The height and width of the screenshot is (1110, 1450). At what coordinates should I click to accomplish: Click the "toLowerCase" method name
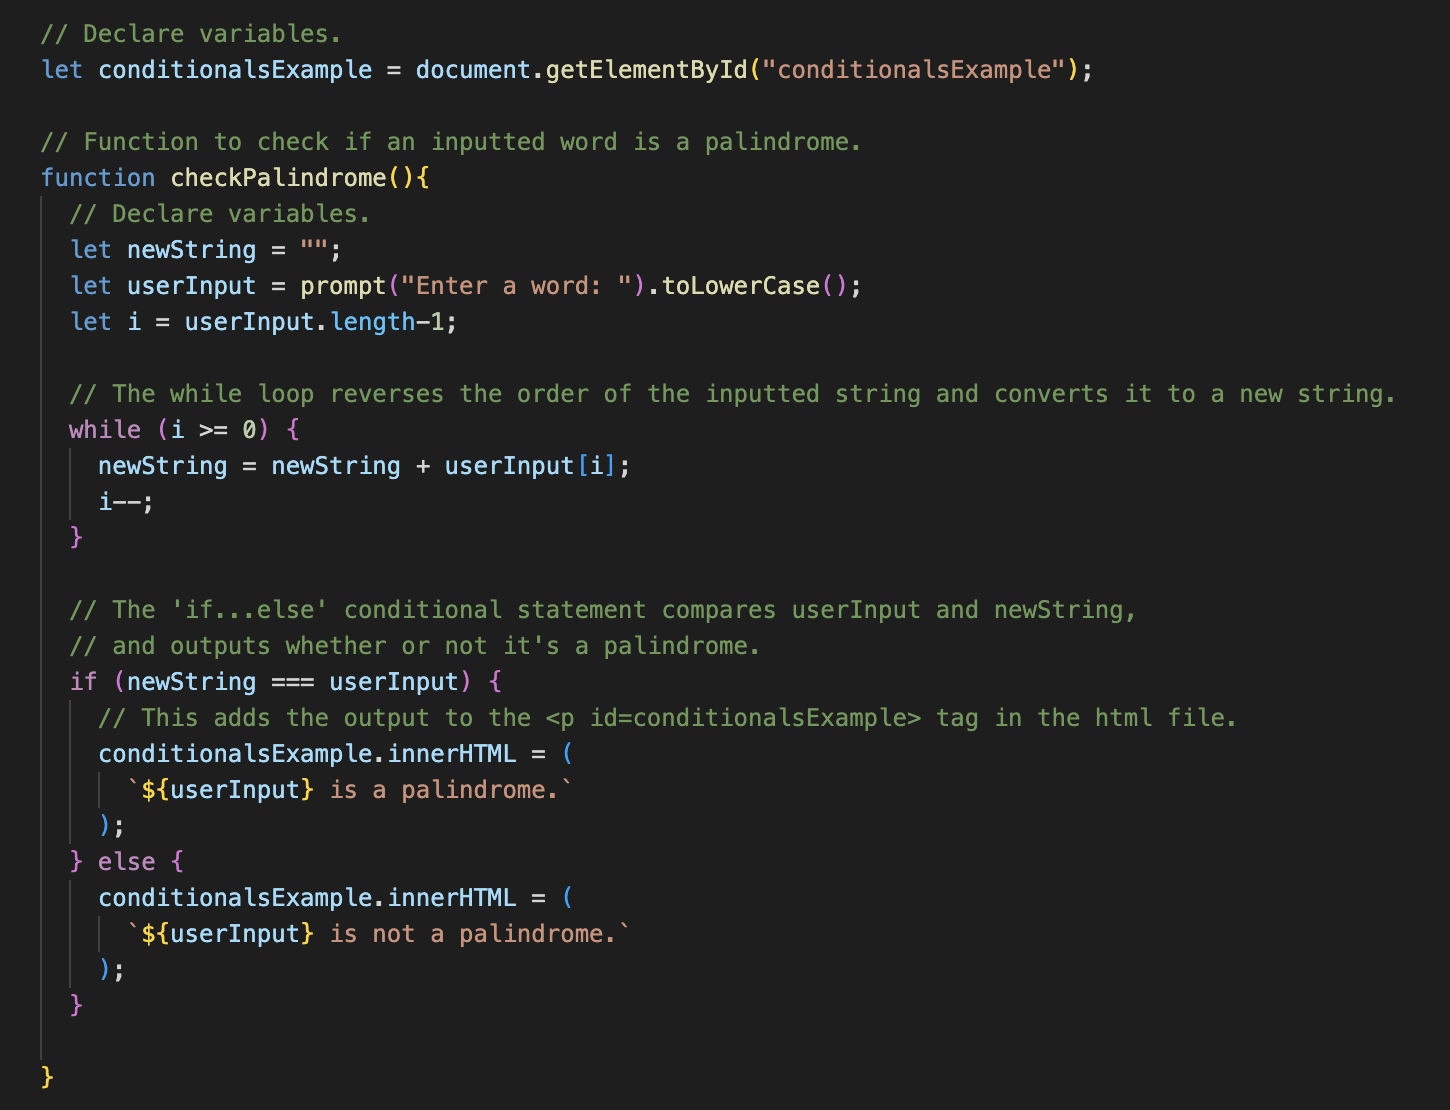741,286
